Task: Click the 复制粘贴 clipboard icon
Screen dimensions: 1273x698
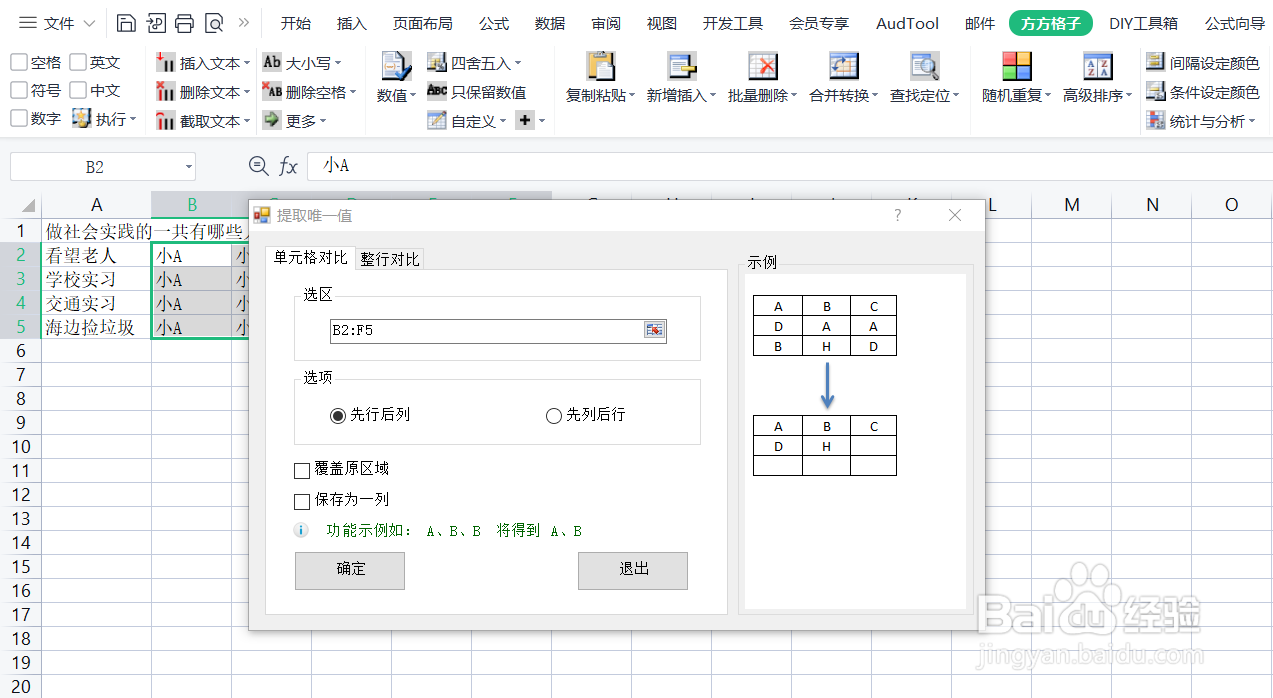Action: pyautogui.click(x=600, y=67)
